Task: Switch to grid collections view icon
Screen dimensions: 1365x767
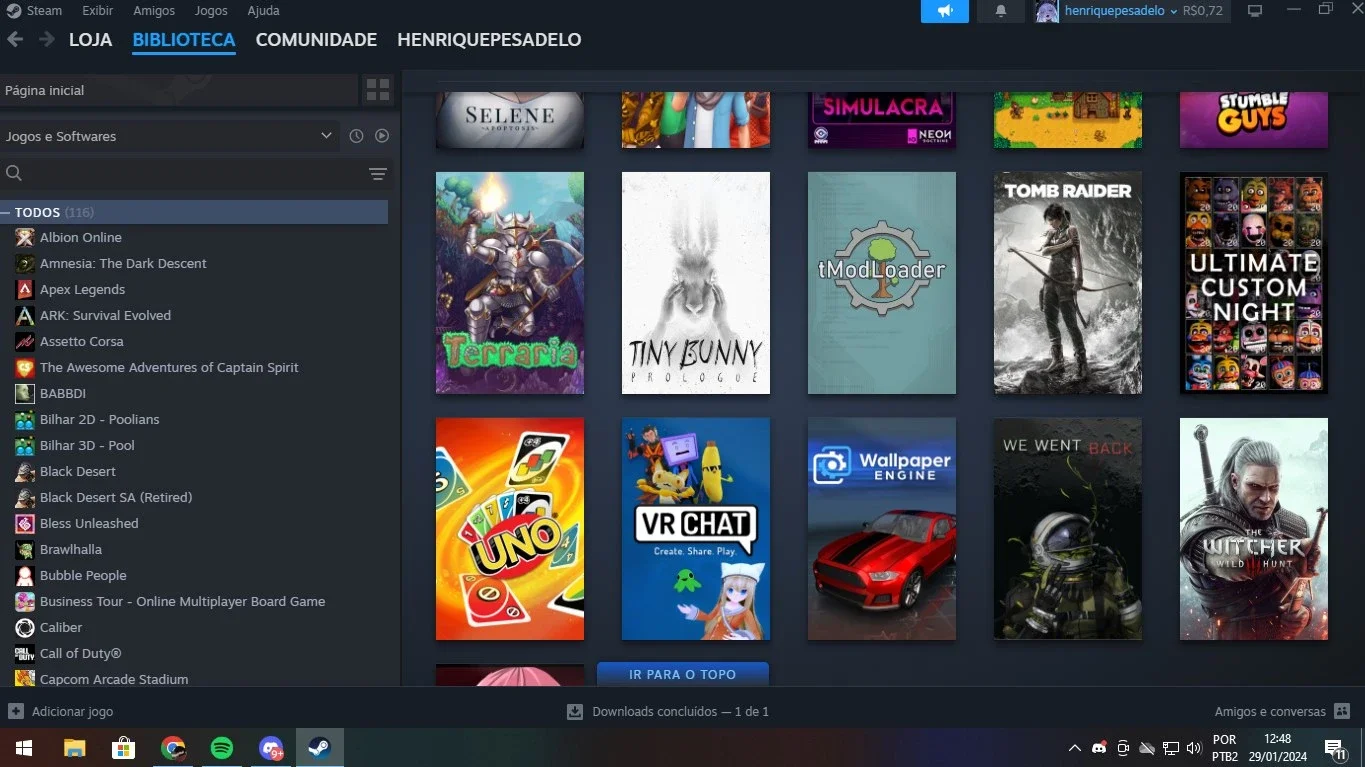Action: tap(378, 90)
